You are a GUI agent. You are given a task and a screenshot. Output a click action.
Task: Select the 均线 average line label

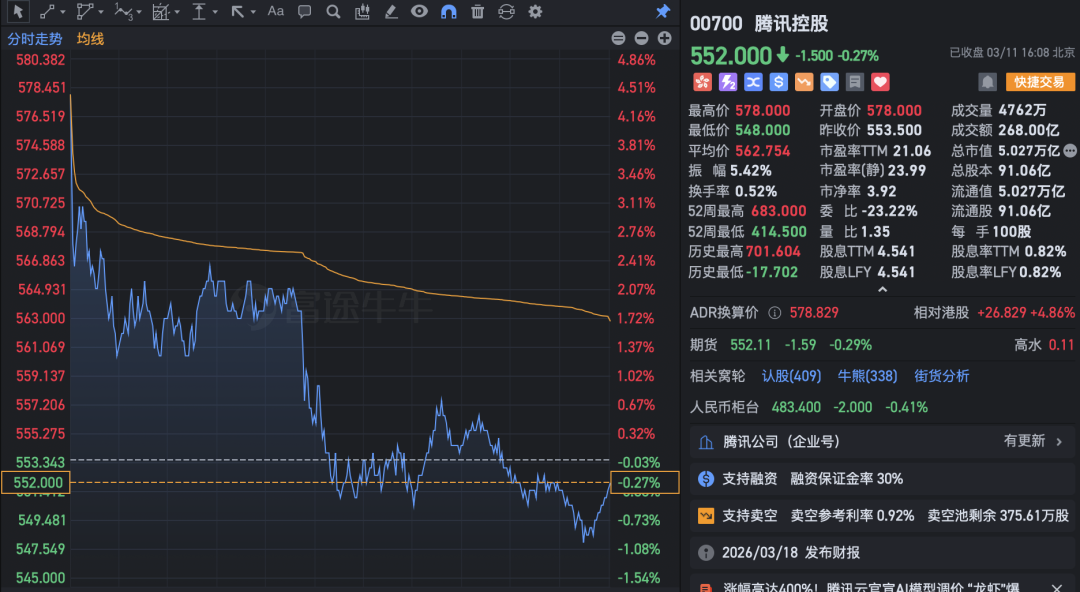(90, 39)
